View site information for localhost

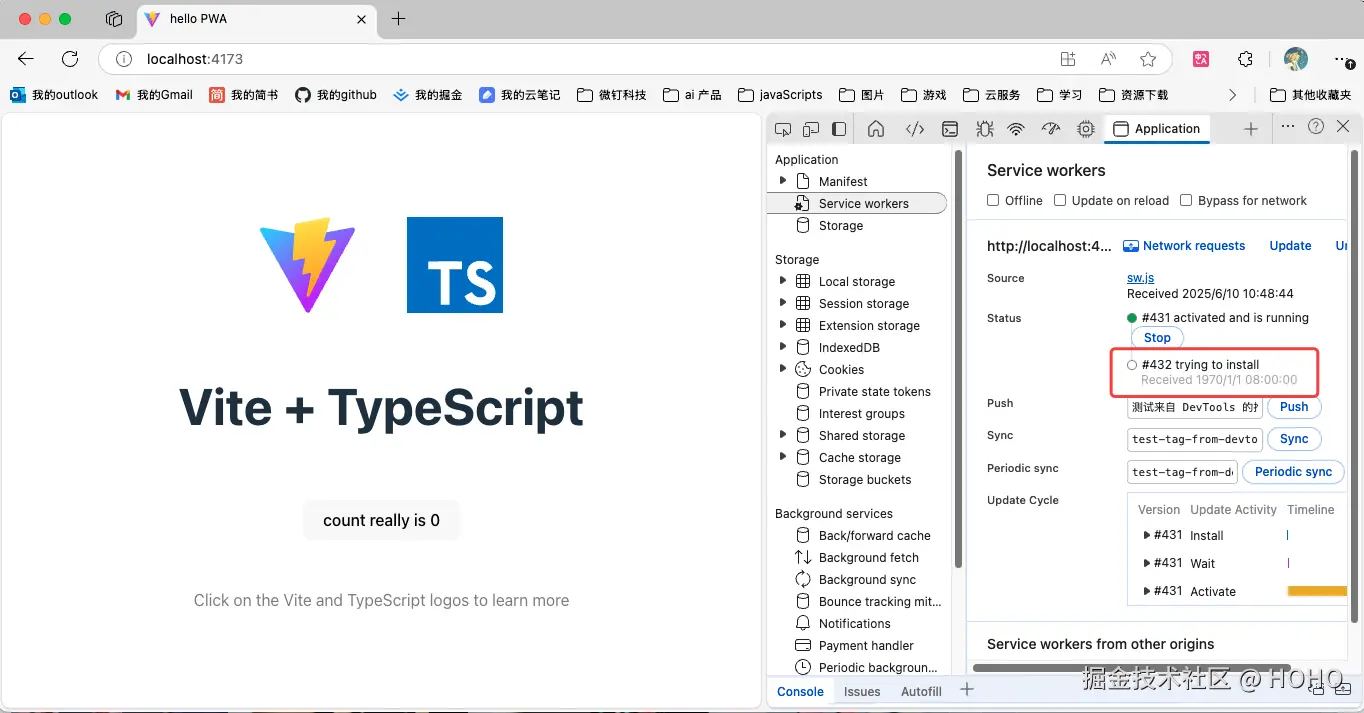(x=124, y=59)
